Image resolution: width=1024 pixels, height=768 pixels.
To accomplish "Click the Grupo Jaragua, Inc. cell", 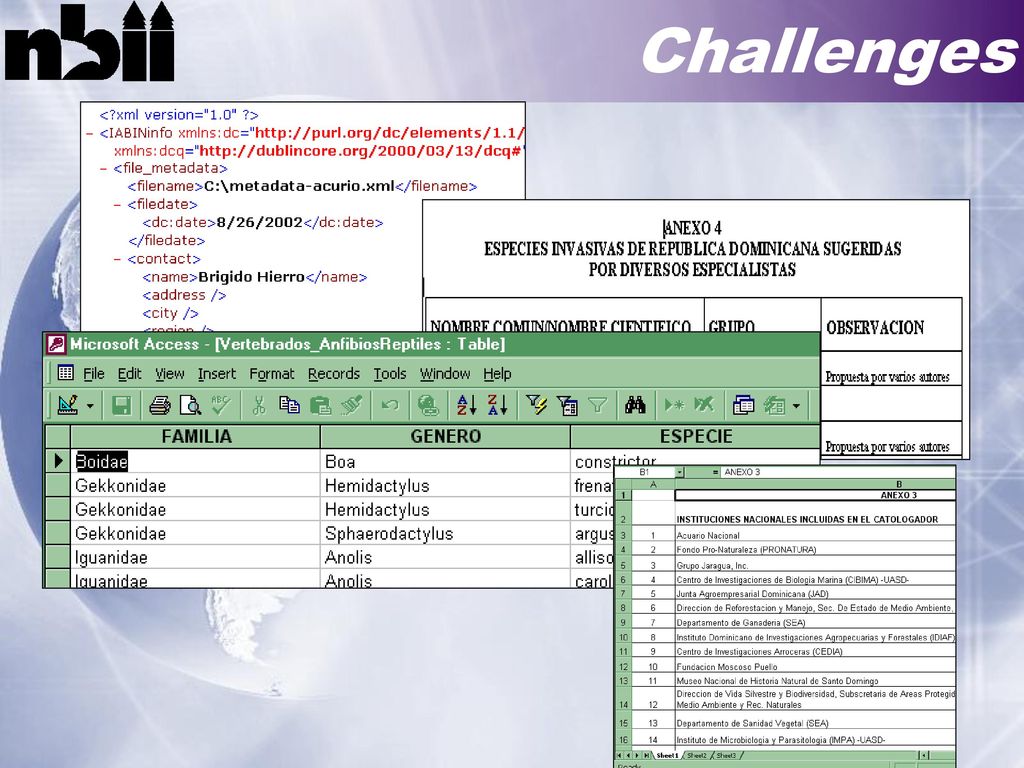I will (x=814, y=566).
